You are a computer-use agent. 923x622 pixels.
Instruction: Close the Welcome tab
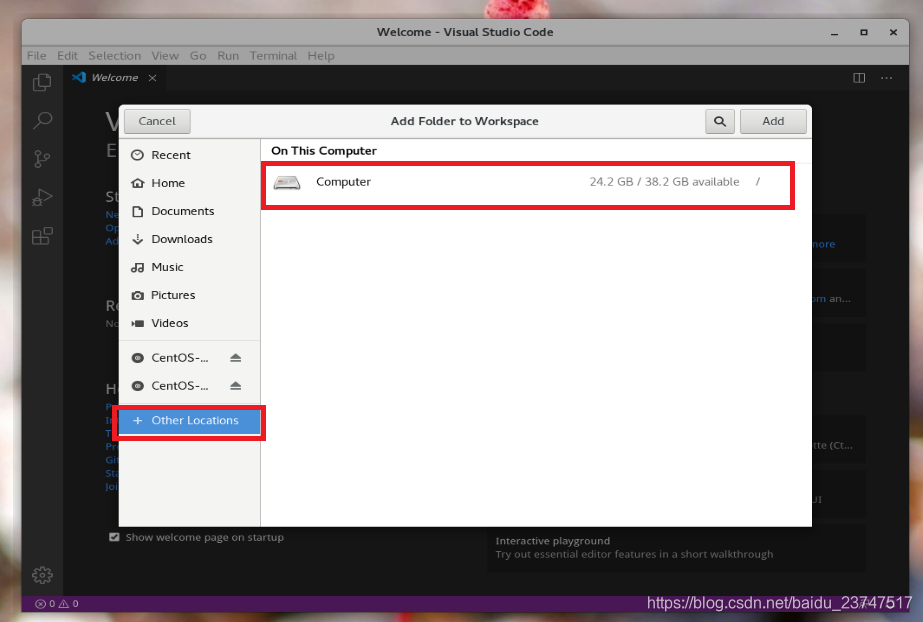tap(152, 78)
